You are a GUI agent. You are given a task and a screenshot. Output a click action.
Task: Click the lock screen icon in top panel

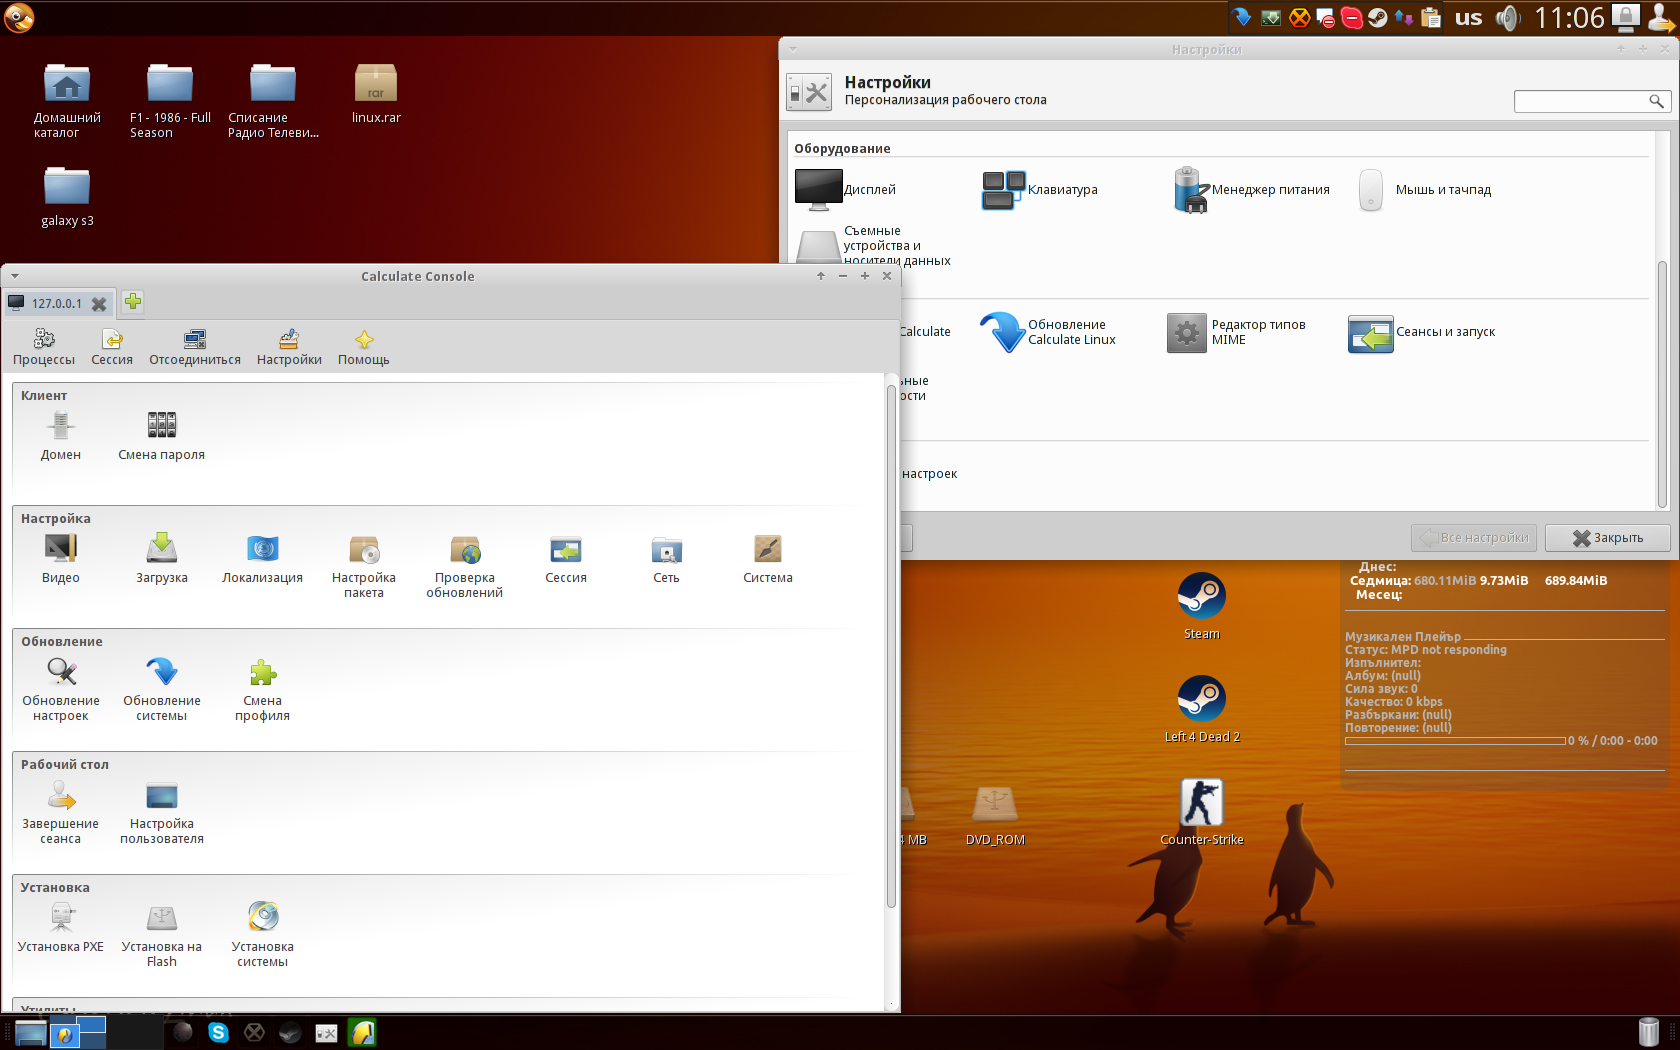click(x=1626, y=18)
